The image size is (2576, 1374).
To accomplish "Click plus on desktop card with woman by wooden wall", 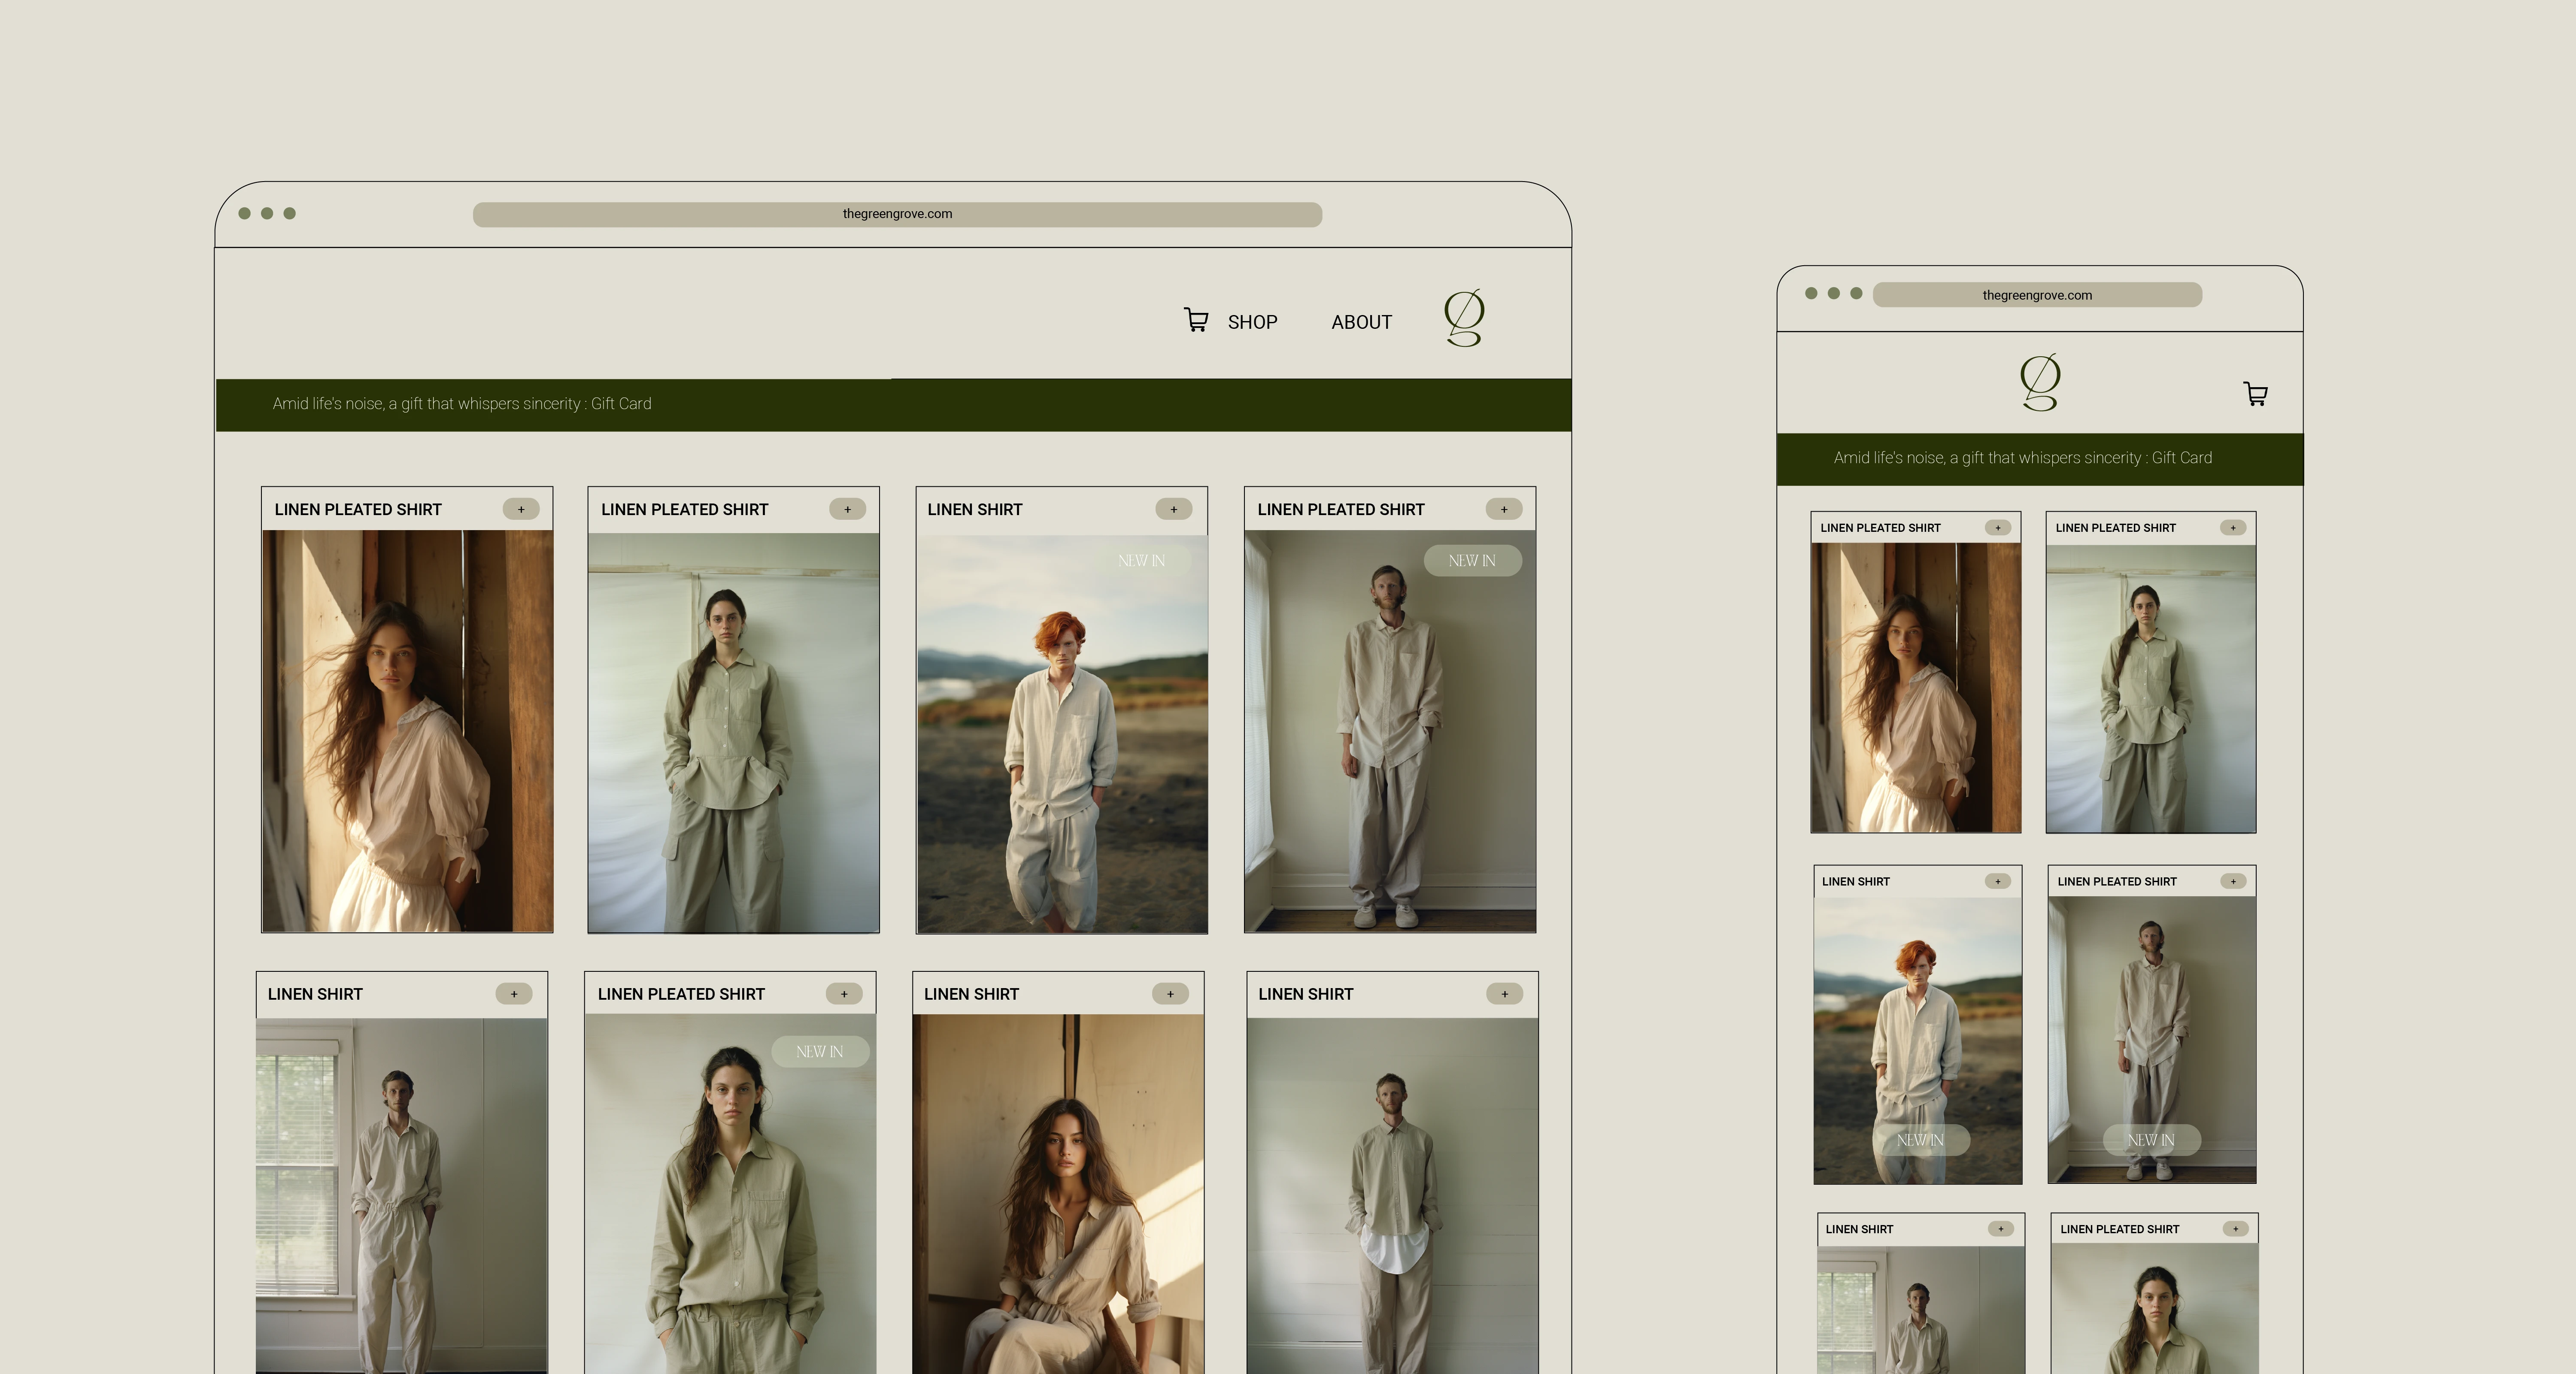I will (521, 509).
